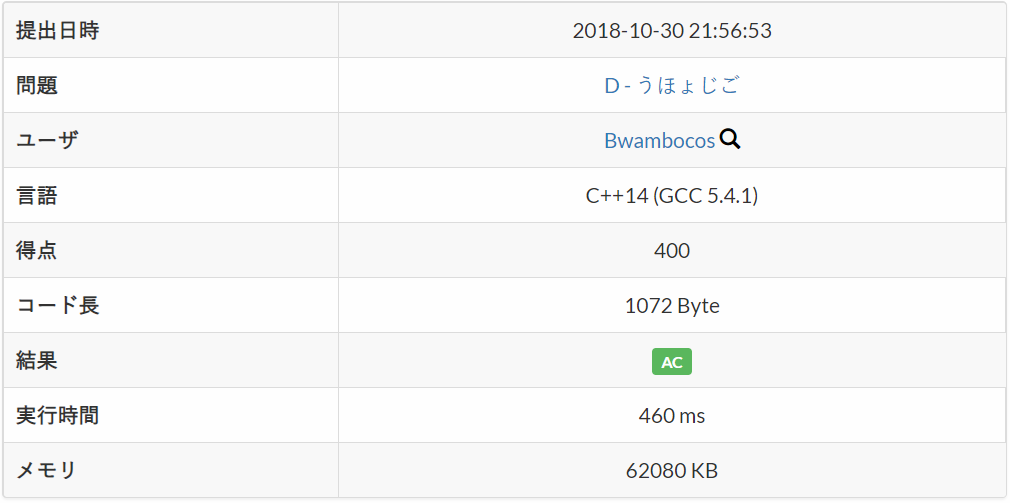
Task: Click the 結果 row label
Action: point(38,361)
